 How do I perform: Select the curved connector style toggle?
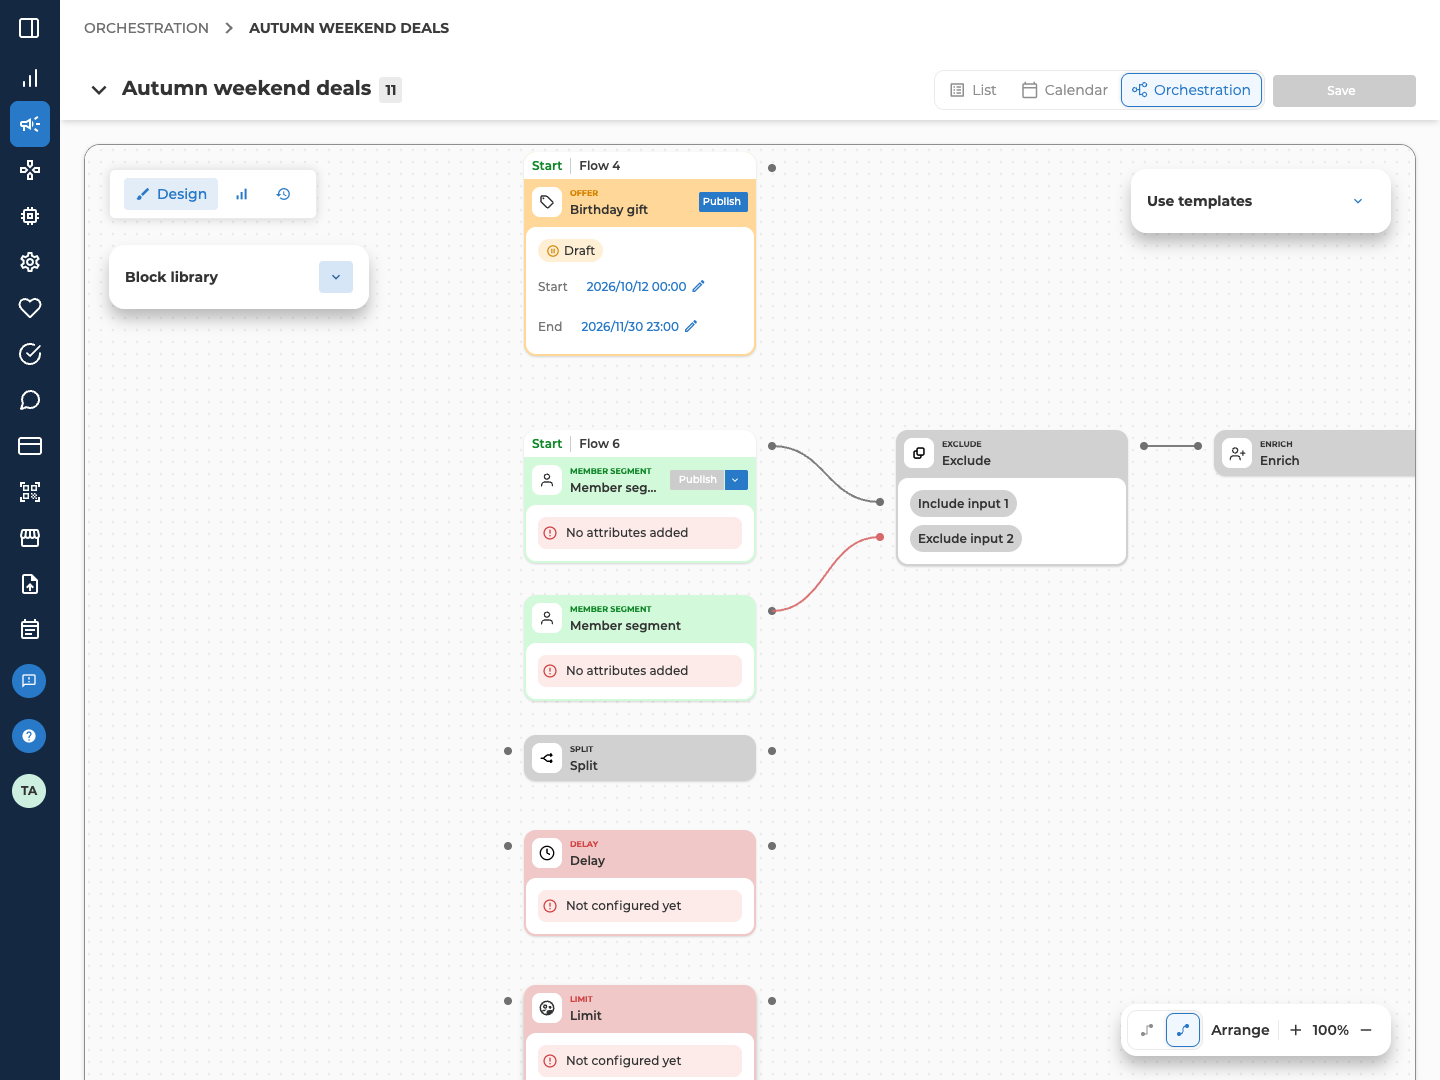tap(1183, 1030)
